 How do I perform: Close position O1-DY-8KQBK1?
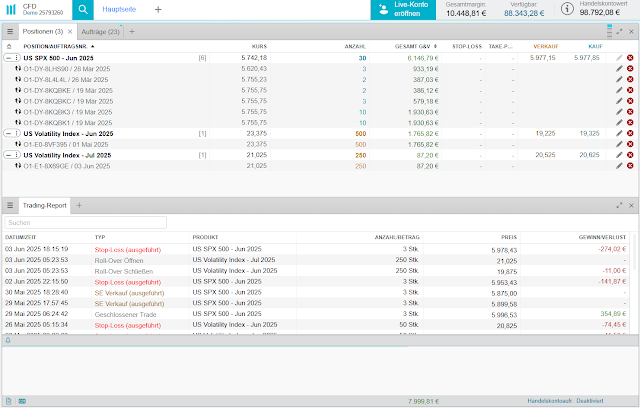pos(630,122)
